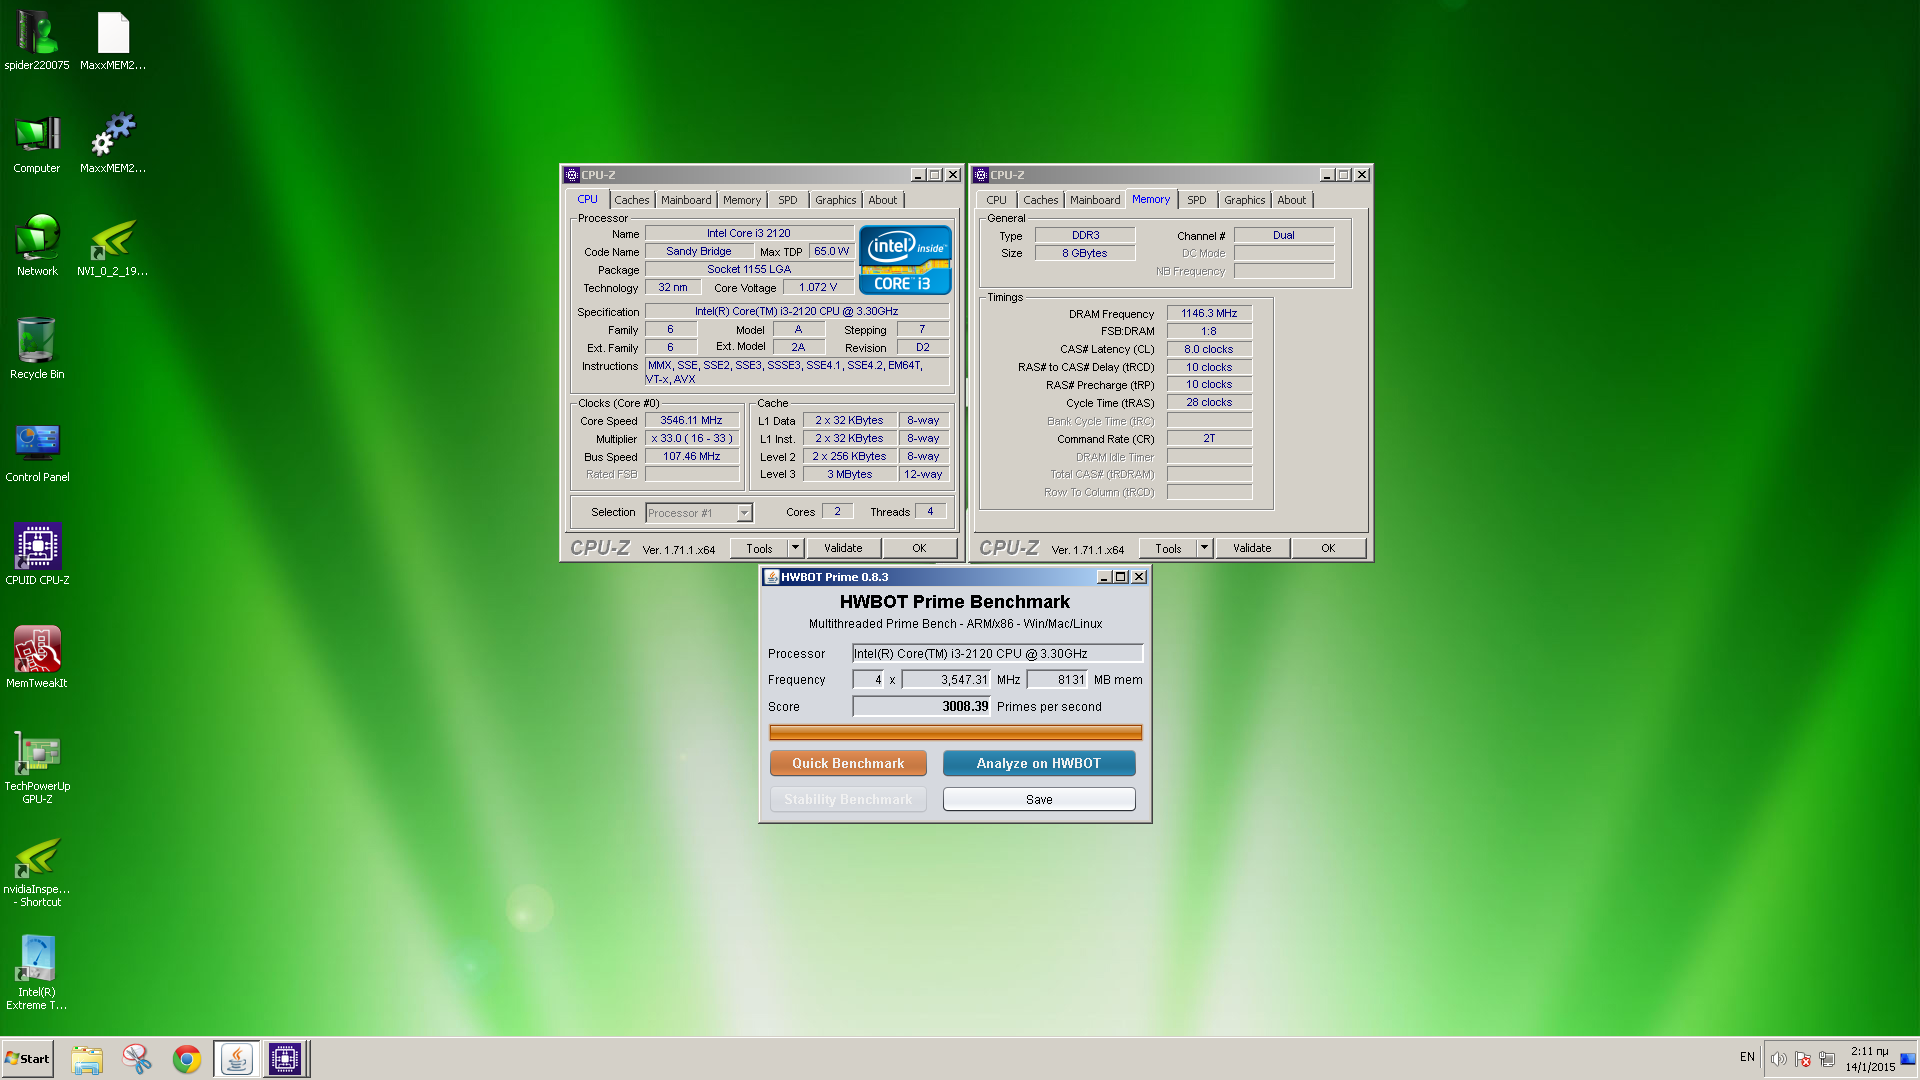Click the Show desktop button
The height and width of the screenshot is (1080, 1920).
point(1909,1059)
